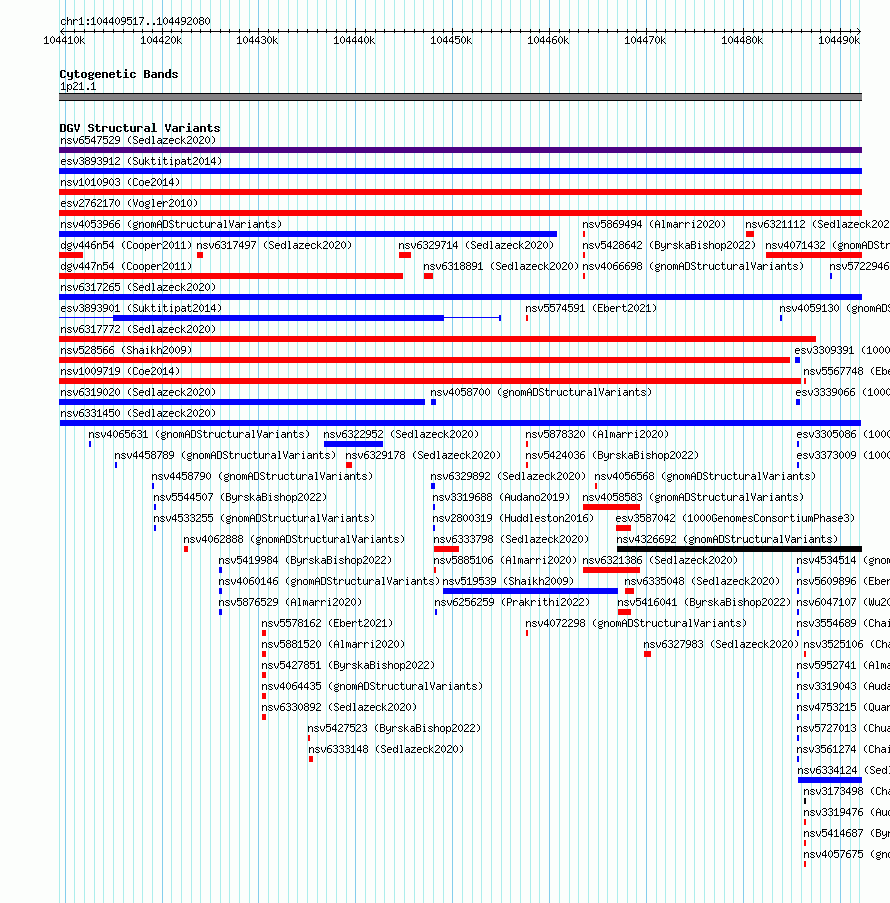
Task: Click nsv6317772 (Sedlazeck2020) label
Action: (x=138, y=329)
